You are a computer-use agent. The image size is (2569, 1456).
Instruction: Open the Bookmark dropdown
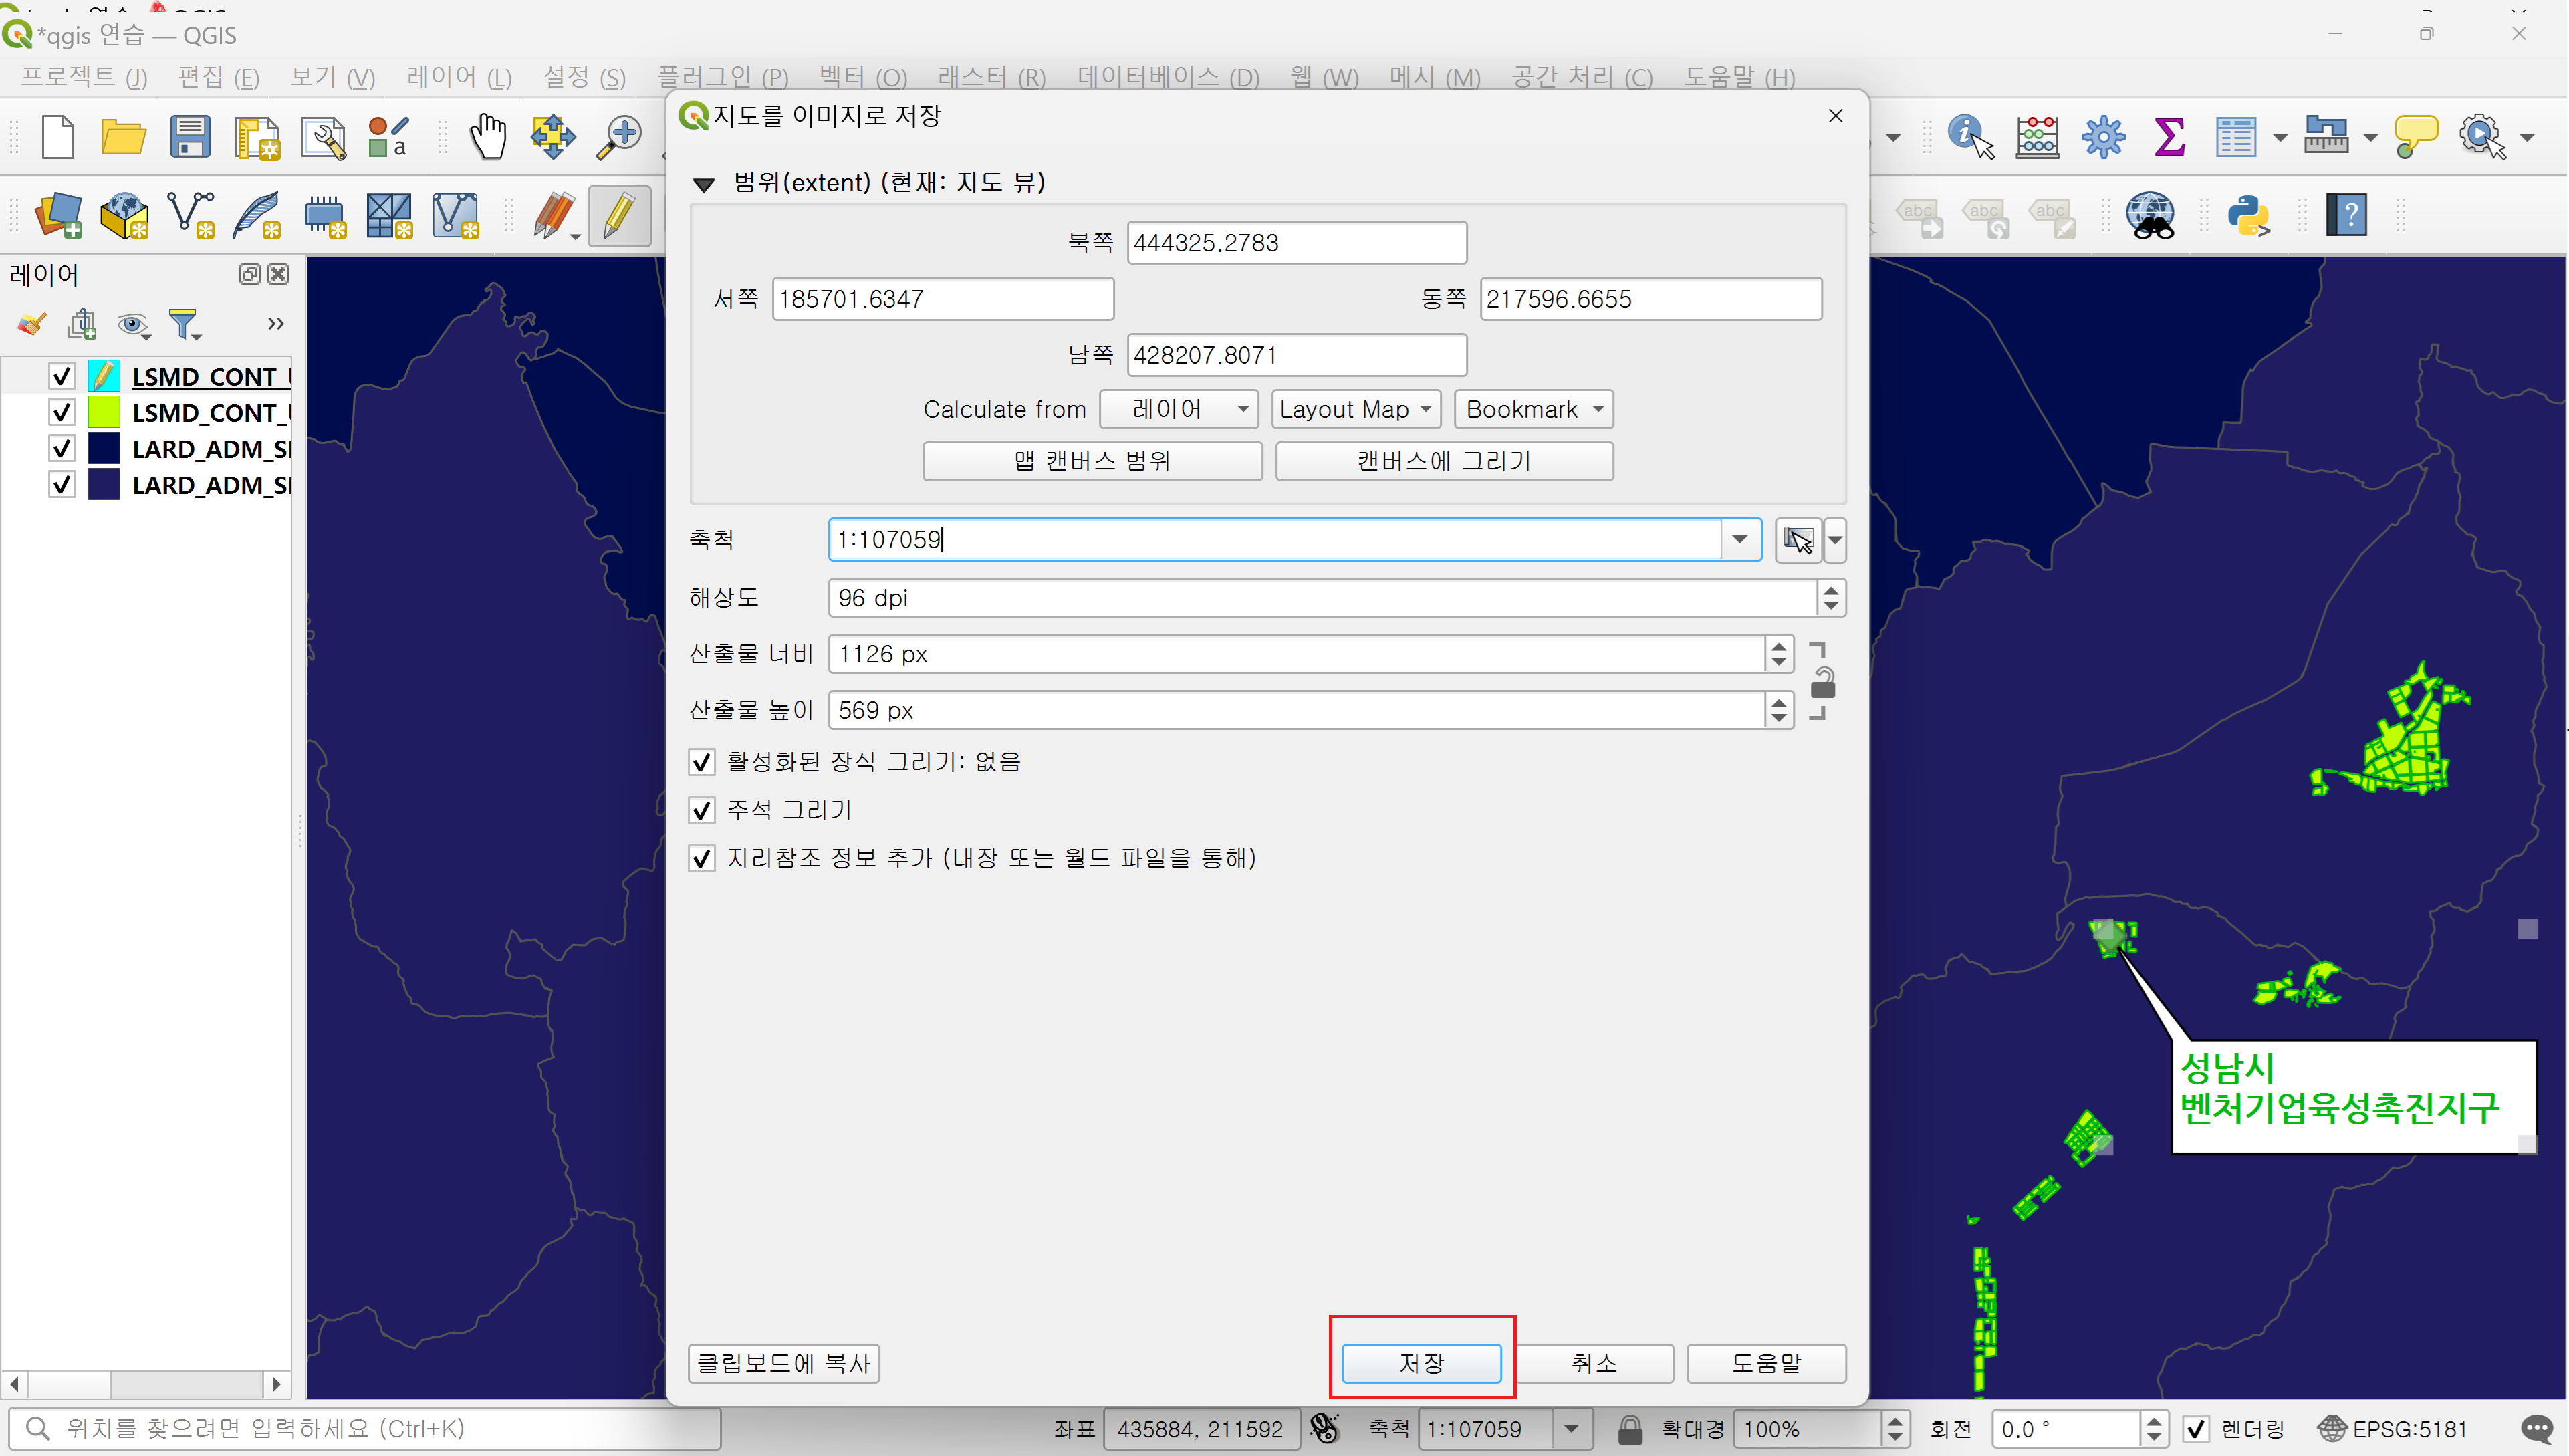(x=1533, y=409)
